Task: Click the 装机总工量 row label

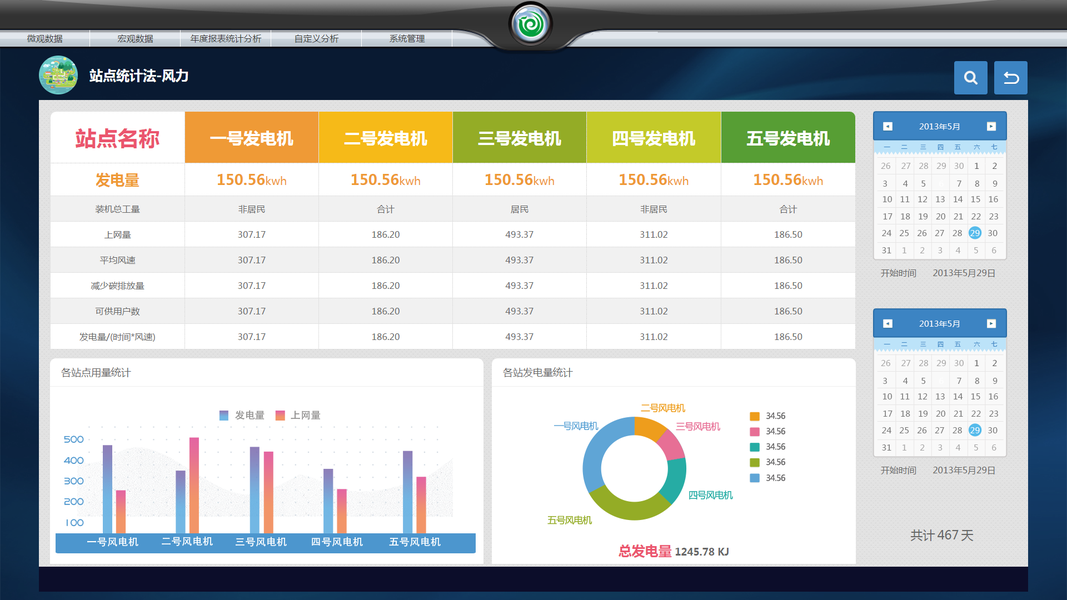Action: pyautogui.click(x=117, y=210)
